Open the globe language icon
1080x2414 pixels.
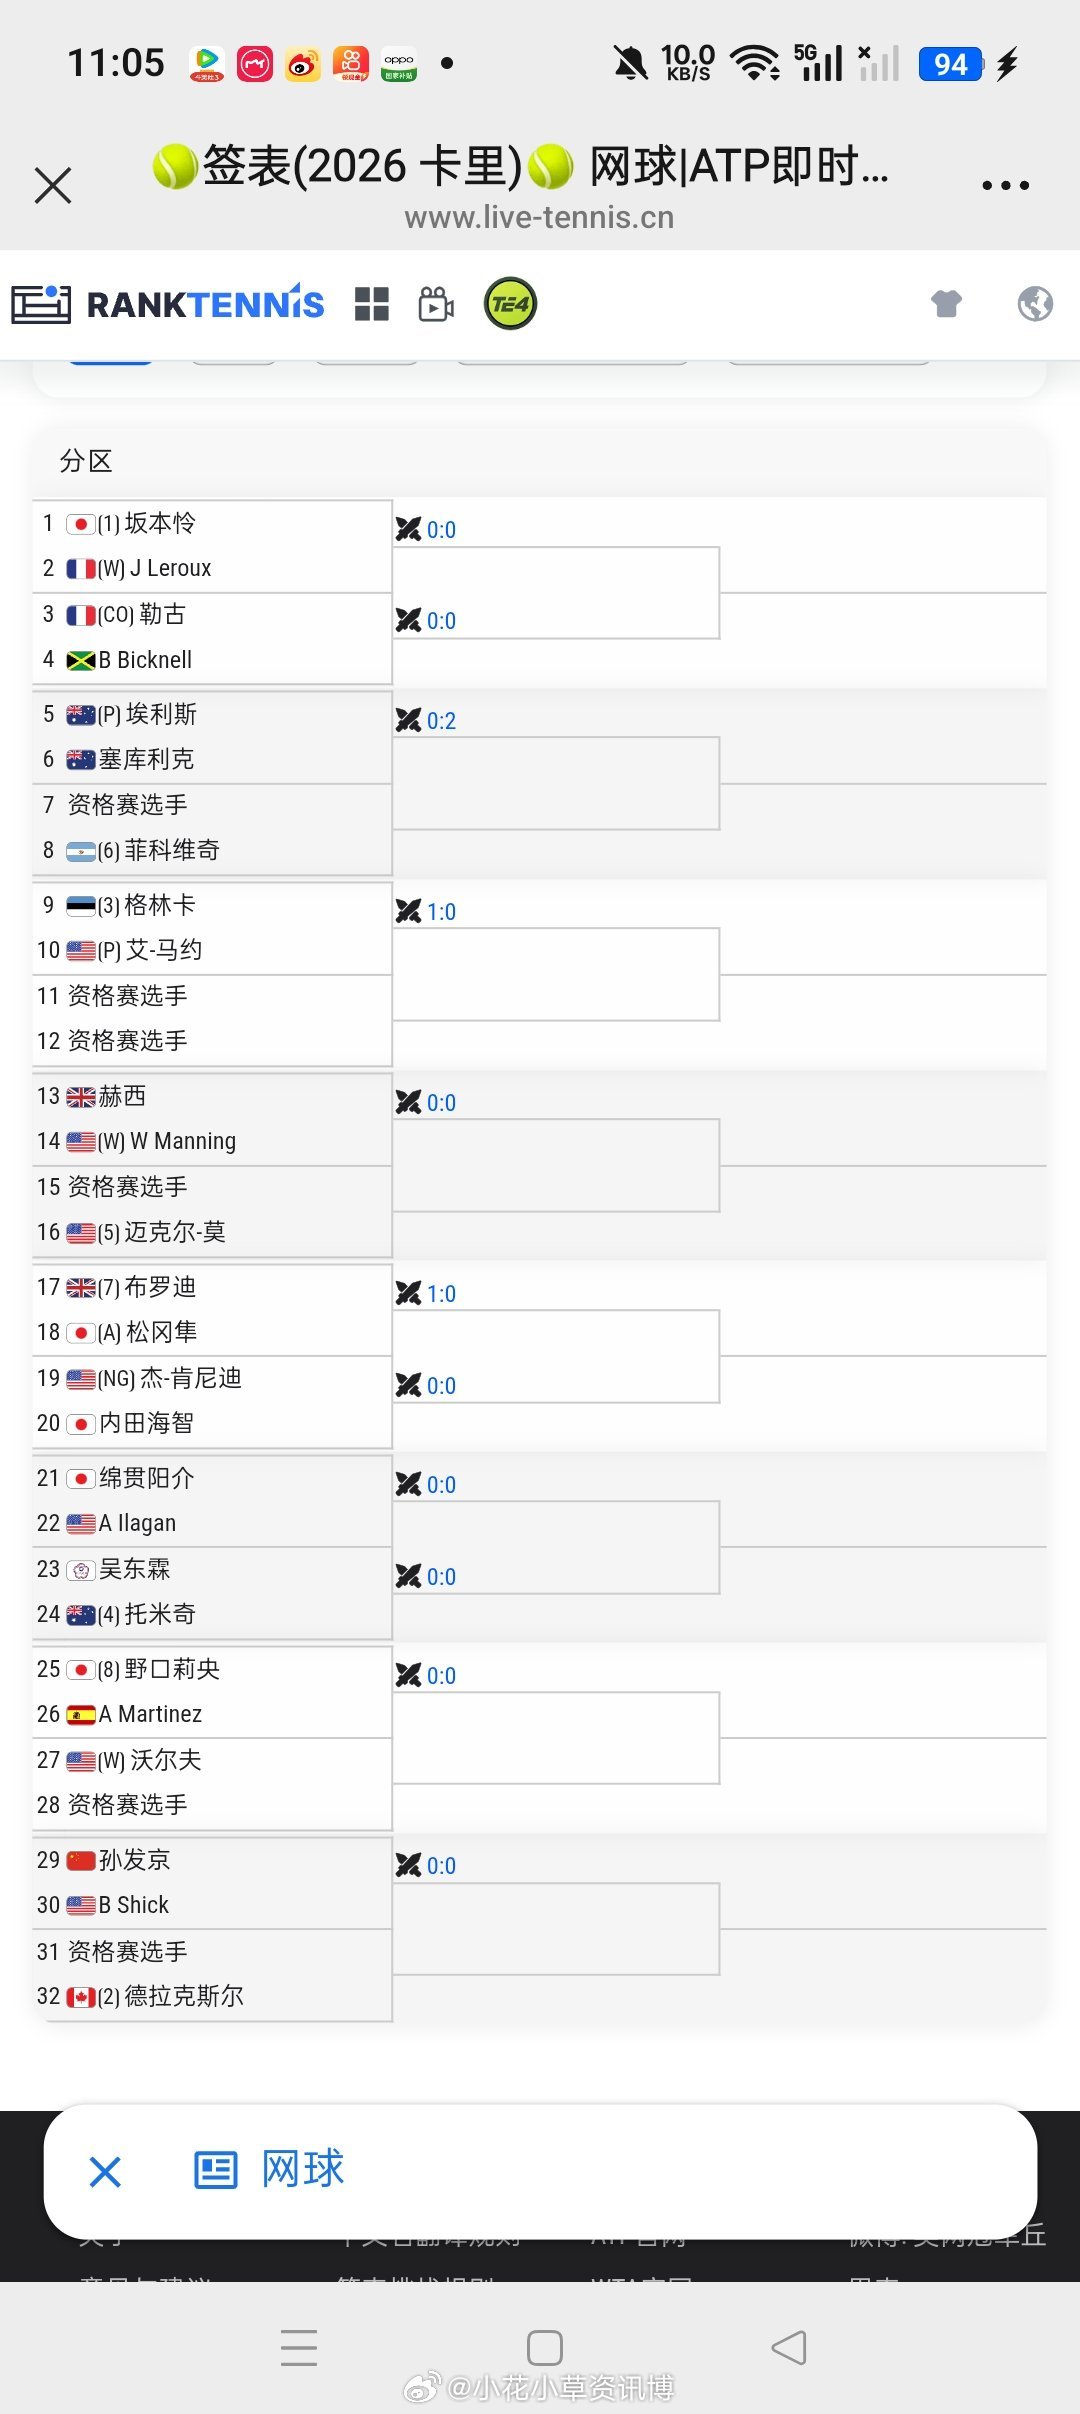[x=1035, y=303]
